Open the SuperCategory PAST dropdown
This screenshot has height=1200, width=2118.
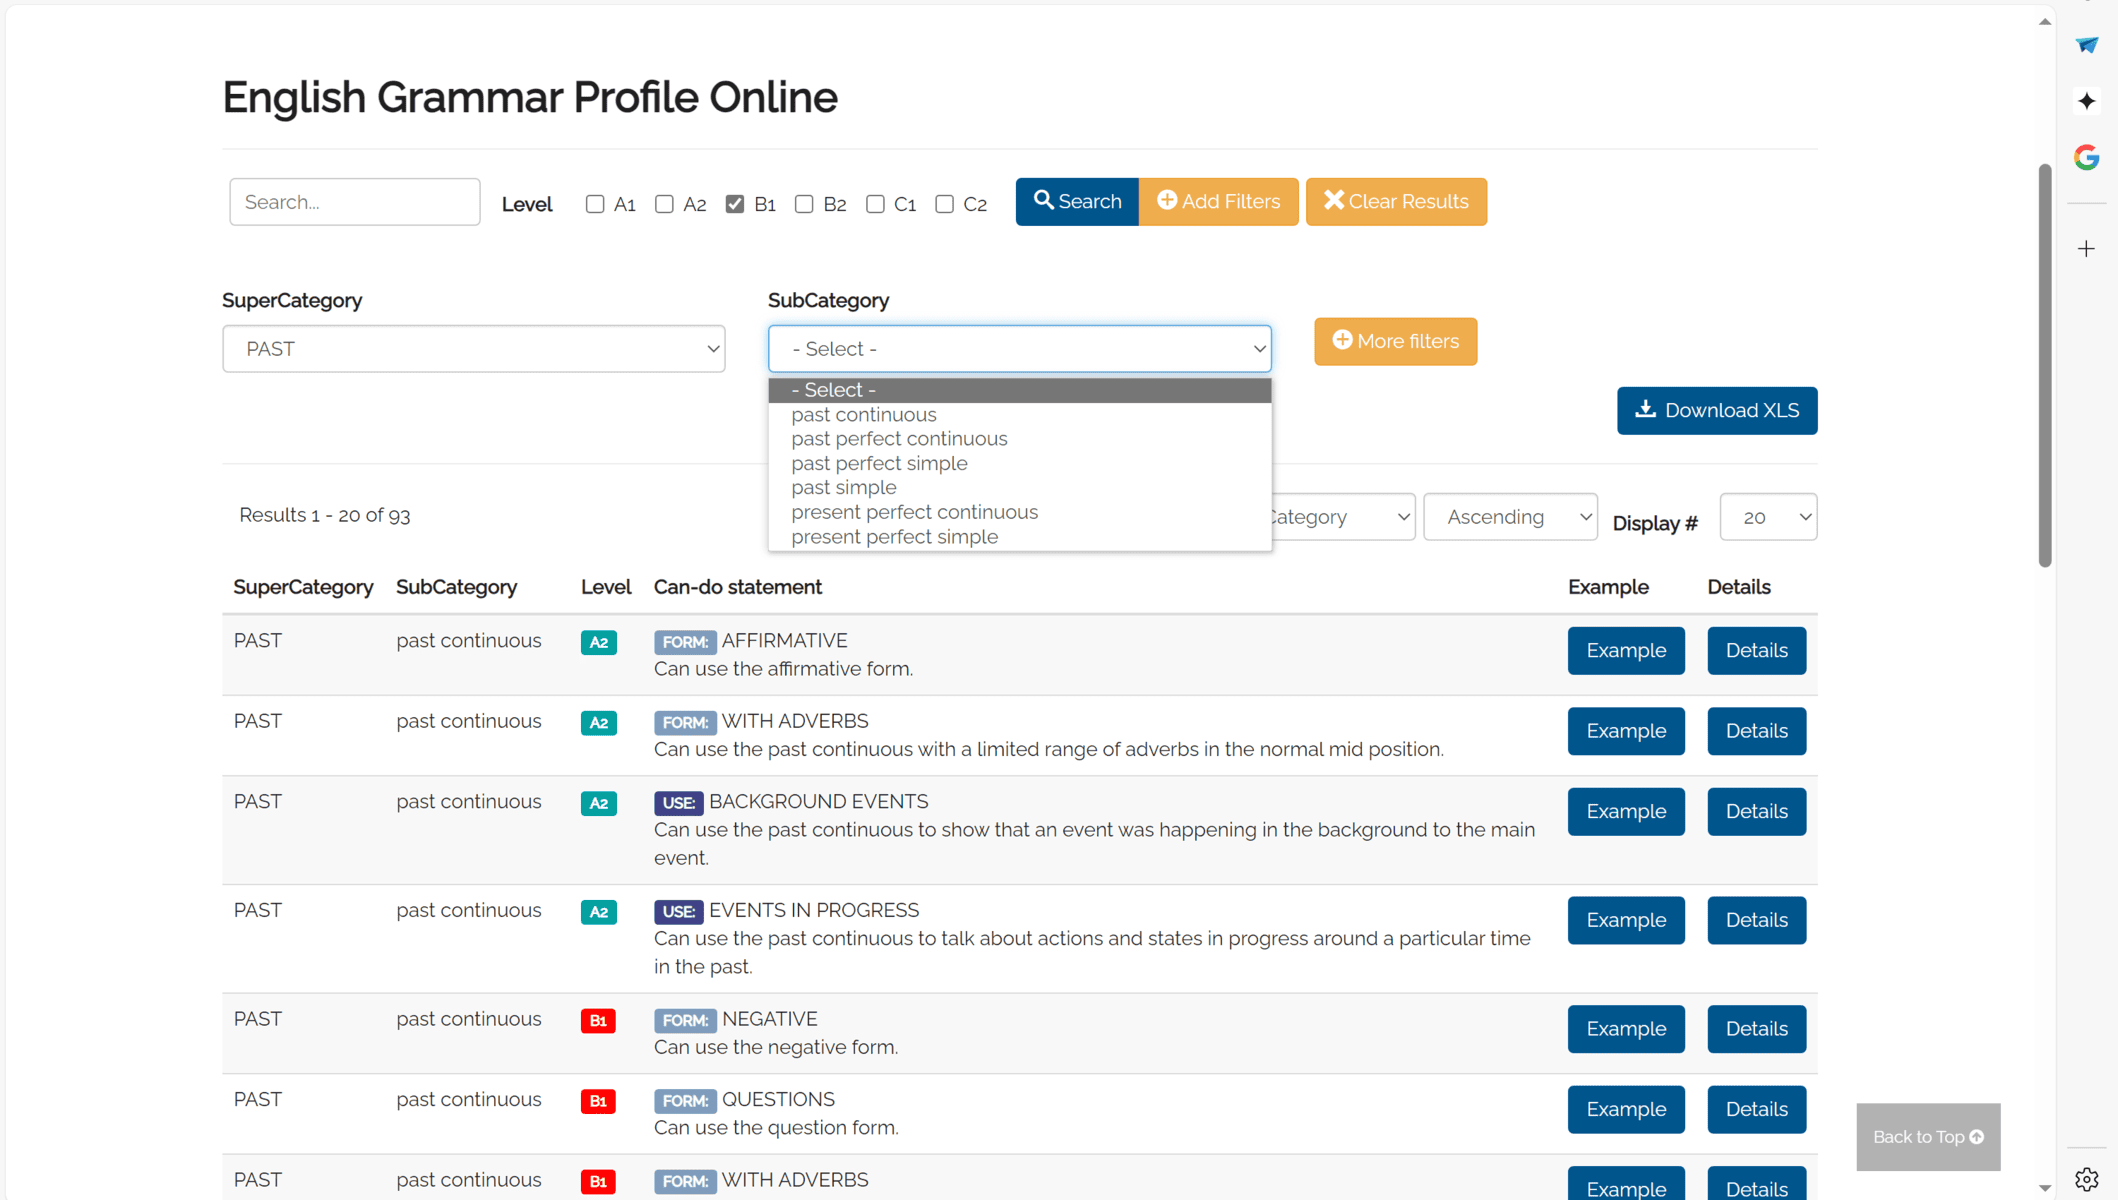(473, 349)
